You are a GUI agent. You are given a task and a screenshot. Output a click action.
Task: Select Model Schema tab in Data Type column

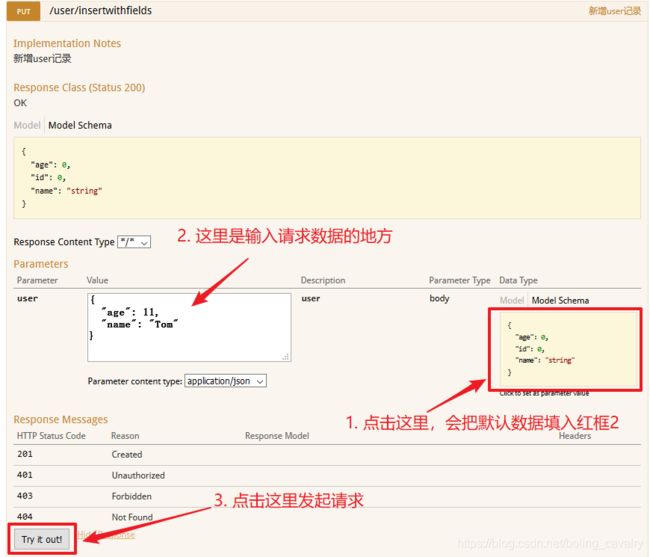pyautogui.click(x=560, y=300)
